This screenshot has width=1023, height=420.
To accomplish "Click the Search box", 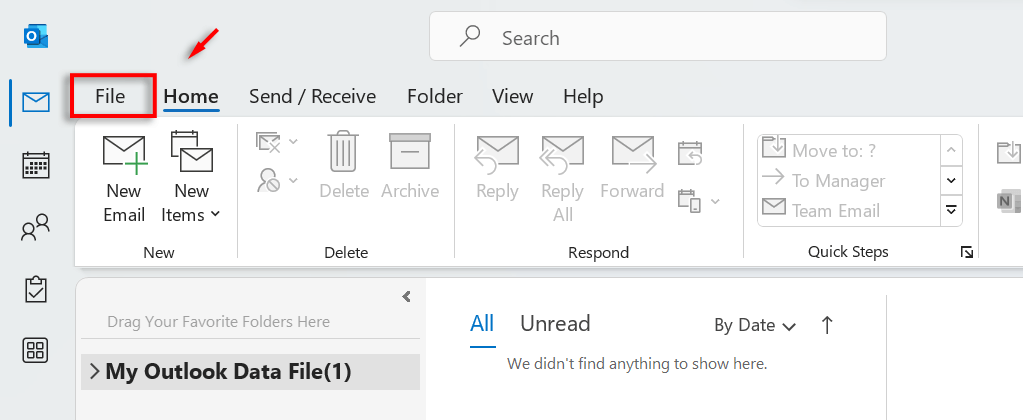I will [x=658, y=38].
